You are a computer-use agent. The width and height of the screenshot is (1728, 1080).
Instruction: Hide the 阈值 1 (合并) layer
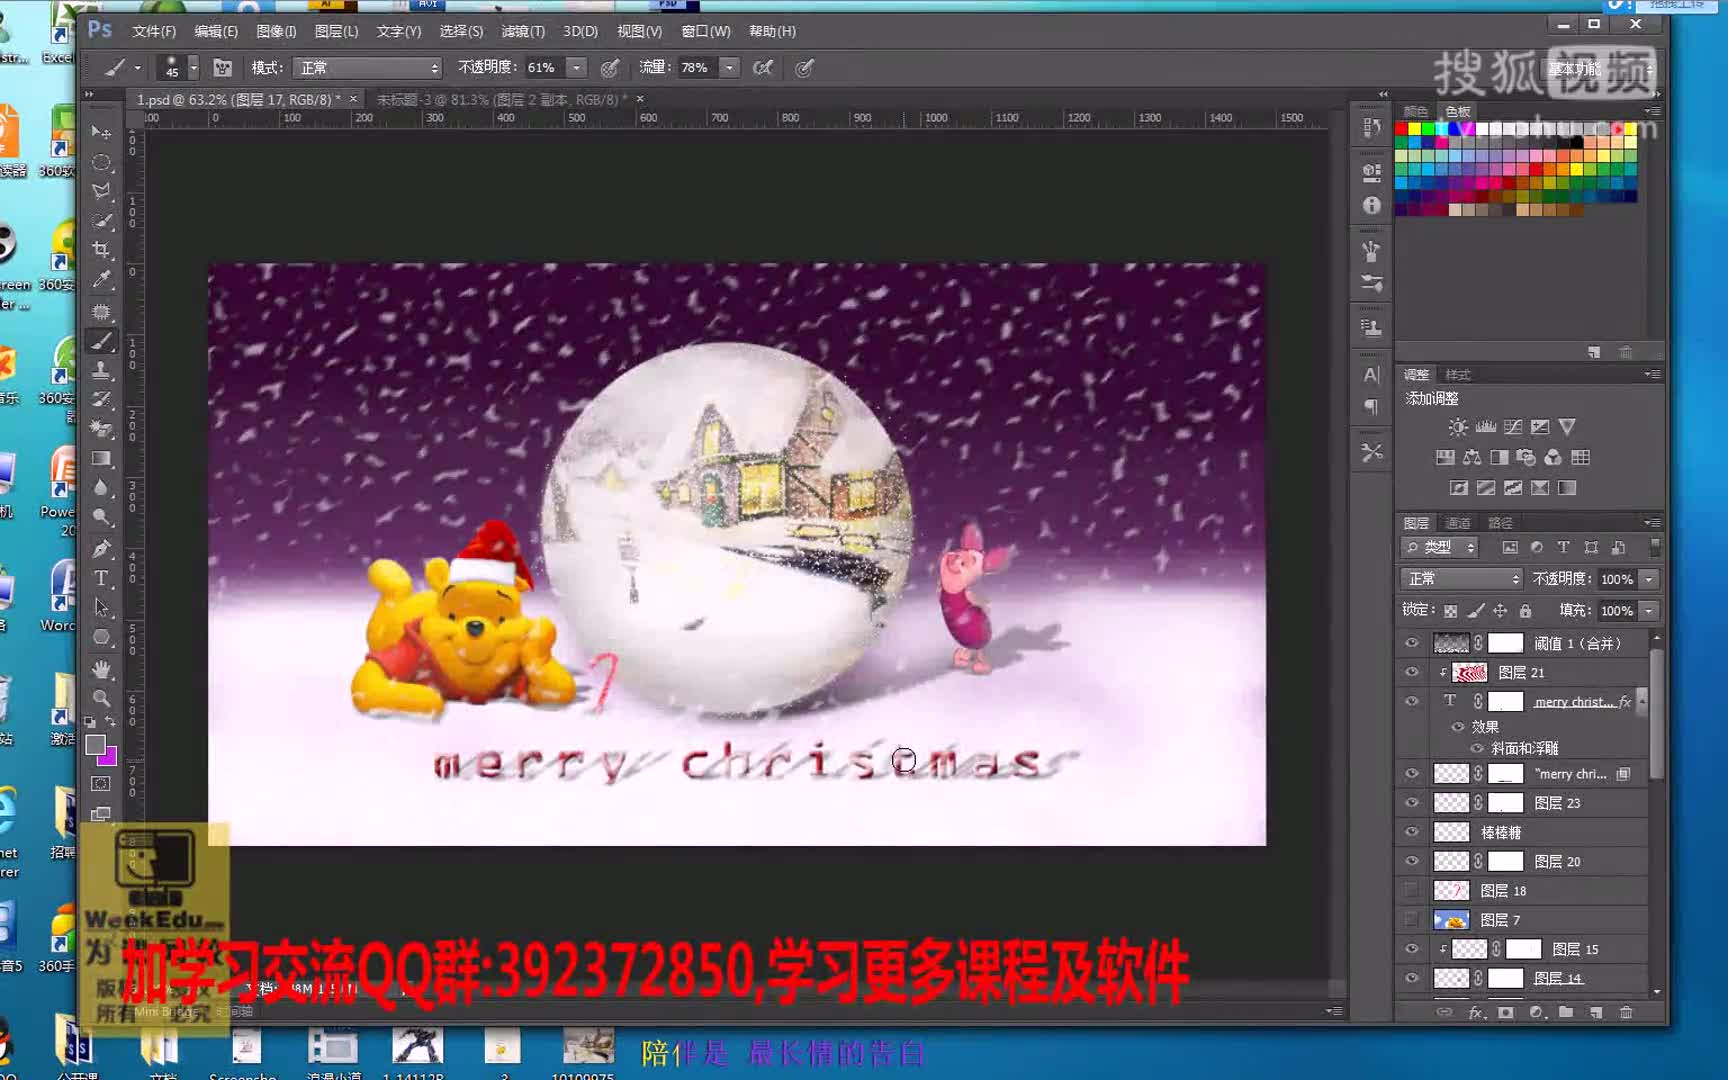[1412, 643]
